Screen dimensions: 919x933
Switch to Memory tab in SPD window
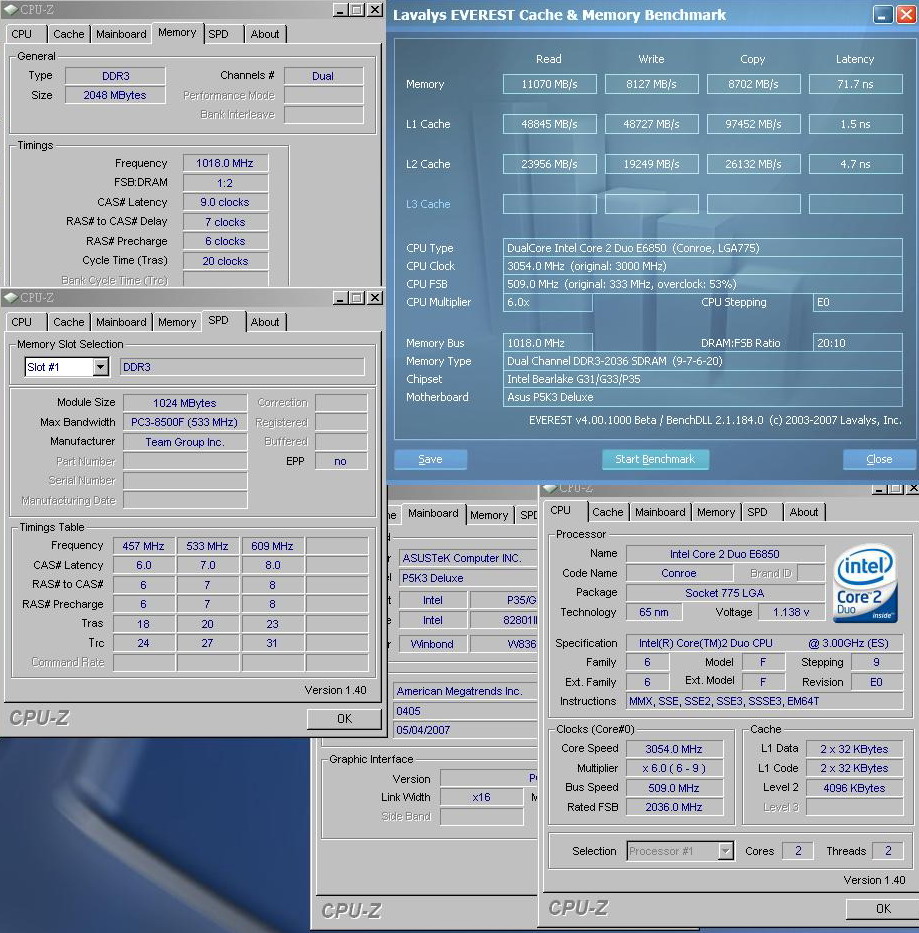(x=177, y=322)
